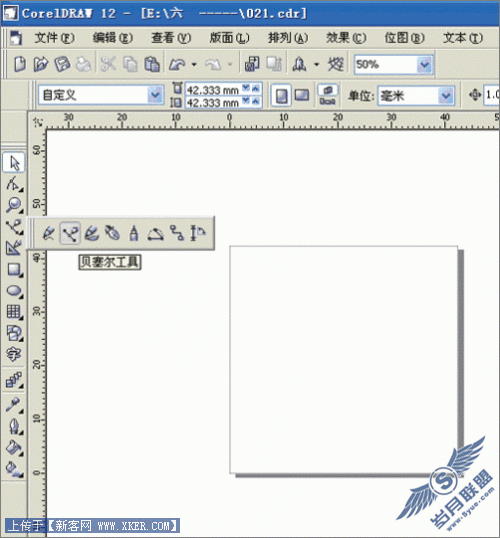Select the Interactive Fill tool
This screenshot has width=500, height=538.
[x=14, y=469]
